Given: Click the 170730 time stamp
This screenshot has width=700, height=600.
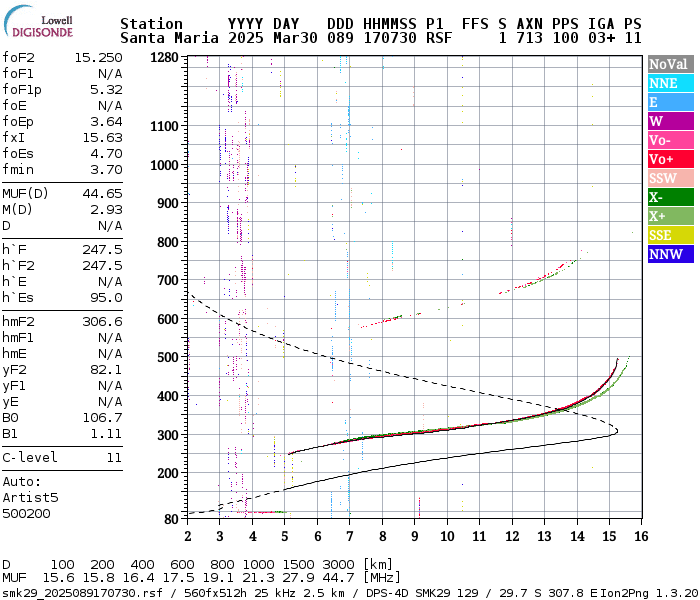Looking at the screenshot, I should [390, 38].
